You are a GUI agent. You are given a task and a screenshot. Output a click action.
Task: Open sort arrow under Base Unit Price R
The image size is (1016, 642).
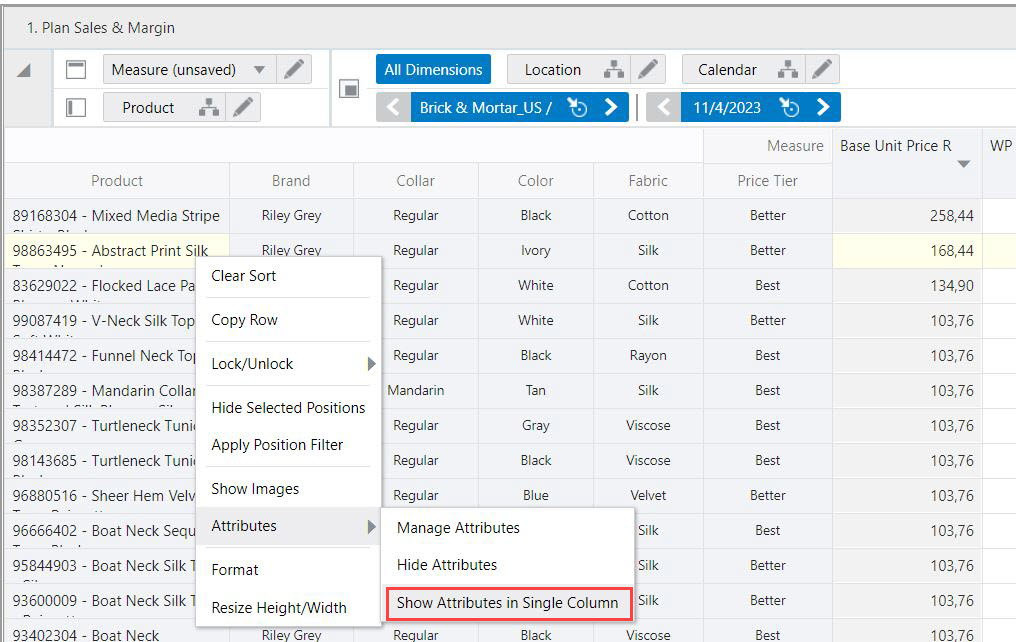click(964, 164)
